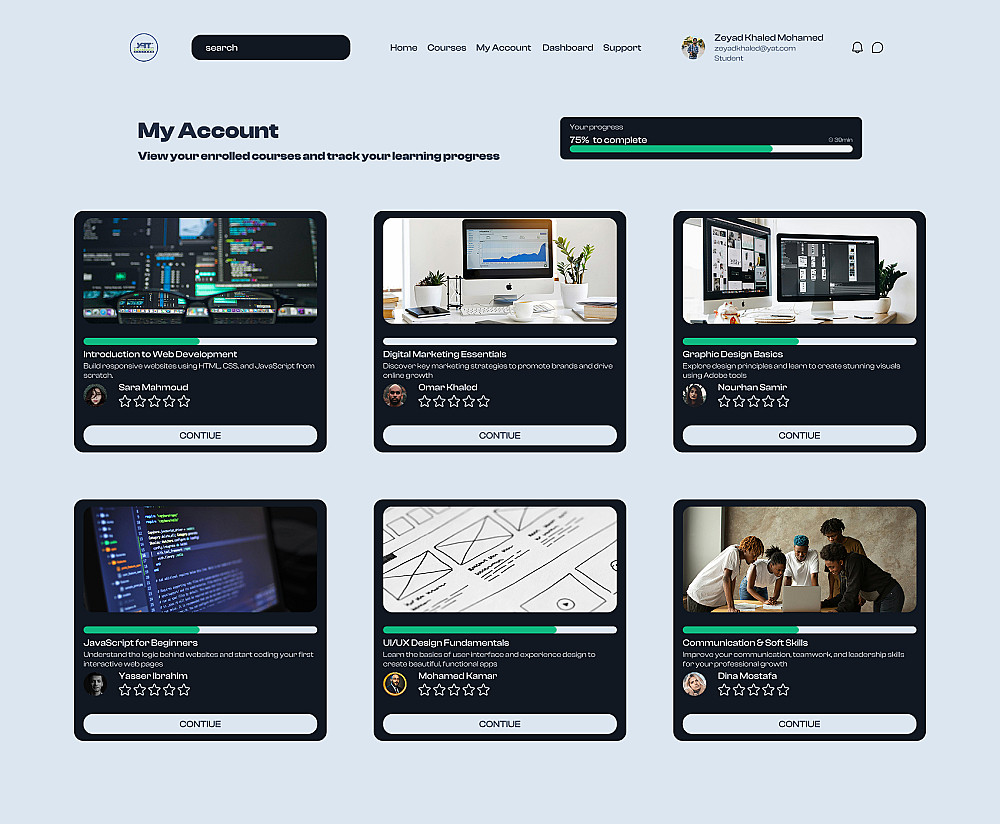Image resolution: width=1000 pixels, height=824 pixels.
Task: Open Introduction to Web Development thumbnail
Action: [x=200, y=271]
